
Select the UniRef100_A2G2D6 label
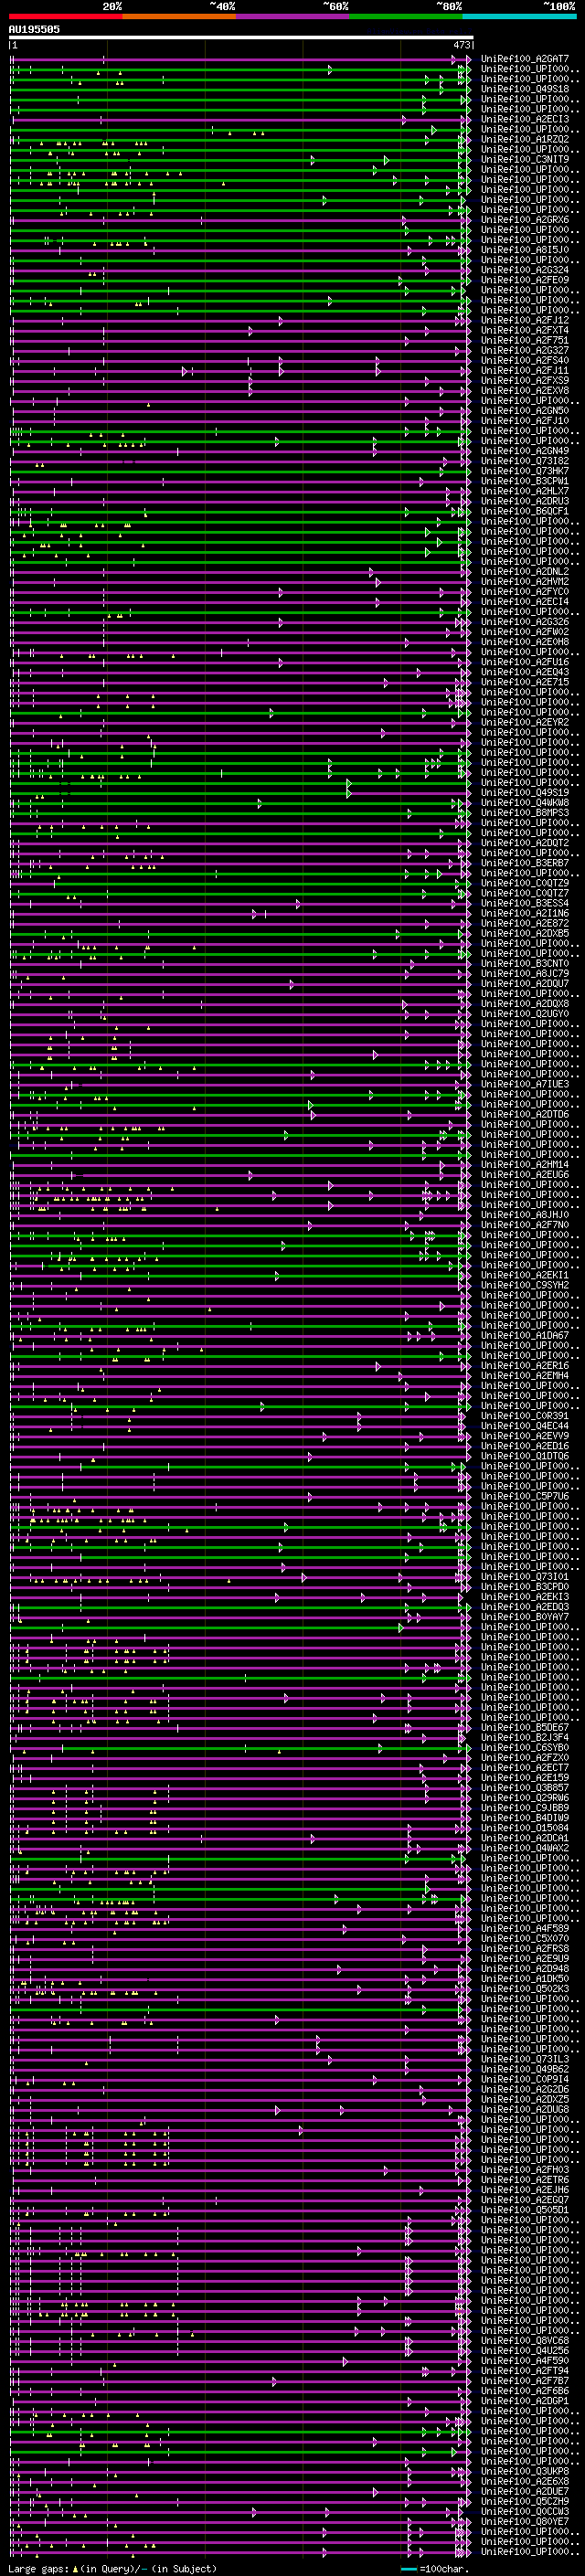[525, 2089]
